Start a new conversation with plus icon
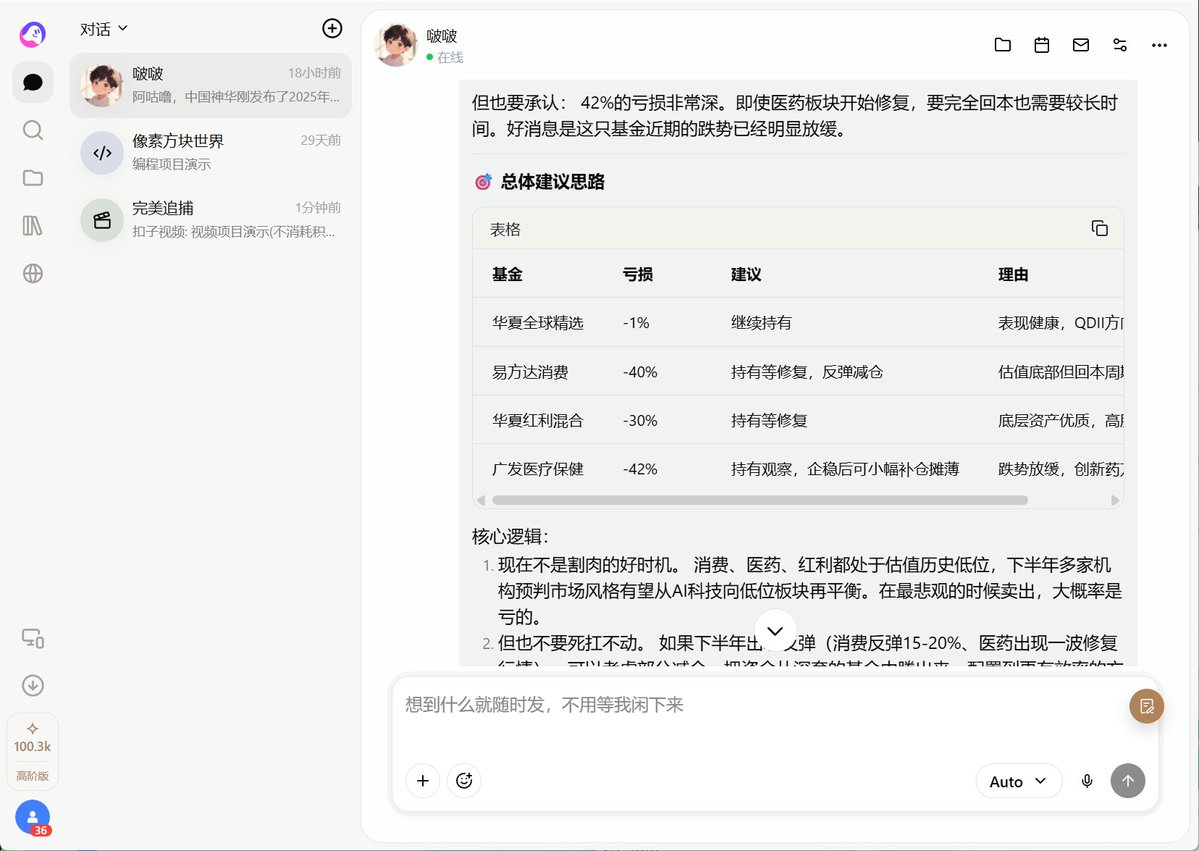Image resolution: width=1199 pixels, height=851 pixels. [332, 28]
